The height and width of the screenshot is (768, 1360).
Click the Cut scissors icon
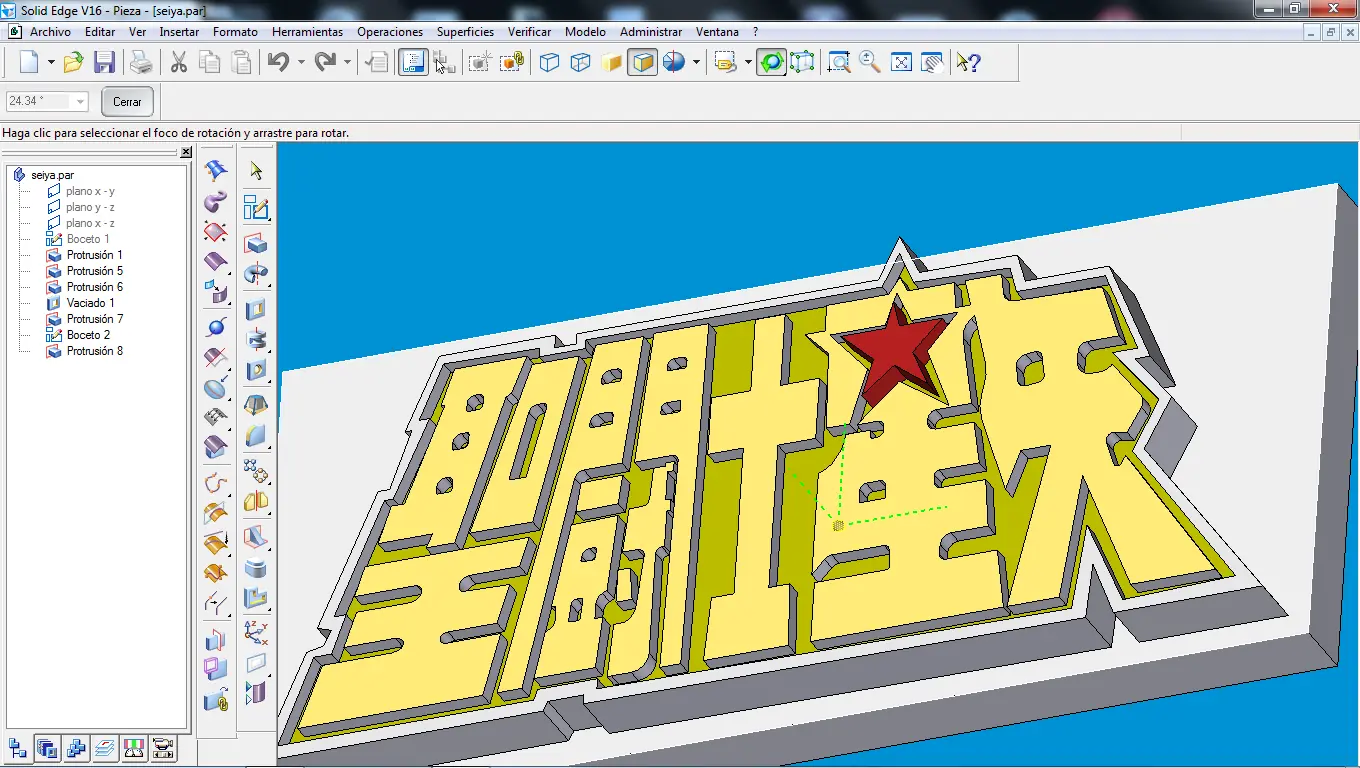pos(179,63)
